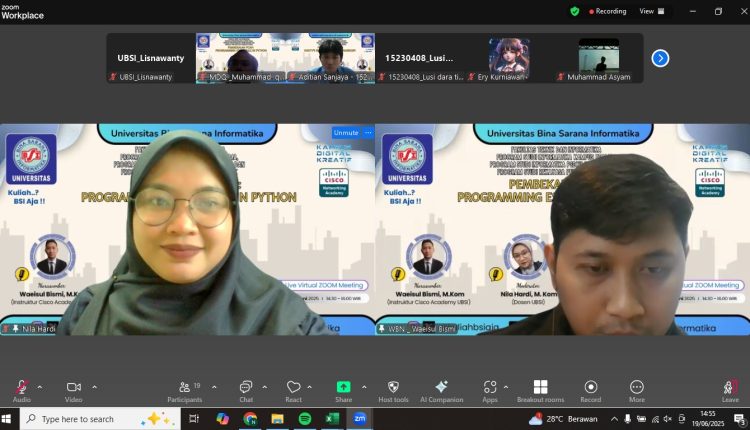Open Spotify from the taskbar

tap(305, 419)
